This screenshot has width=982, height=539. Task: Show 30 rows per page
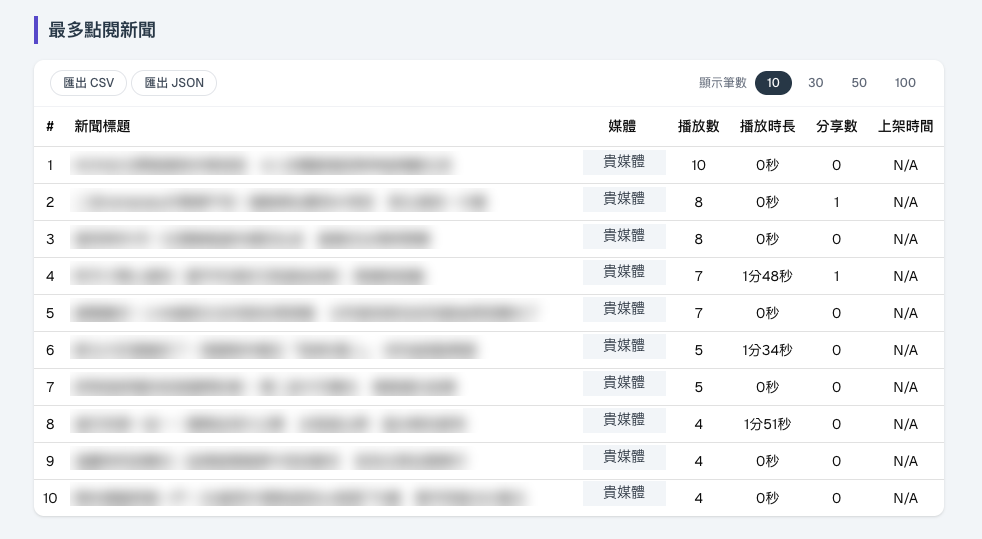[x=815, y=83]
